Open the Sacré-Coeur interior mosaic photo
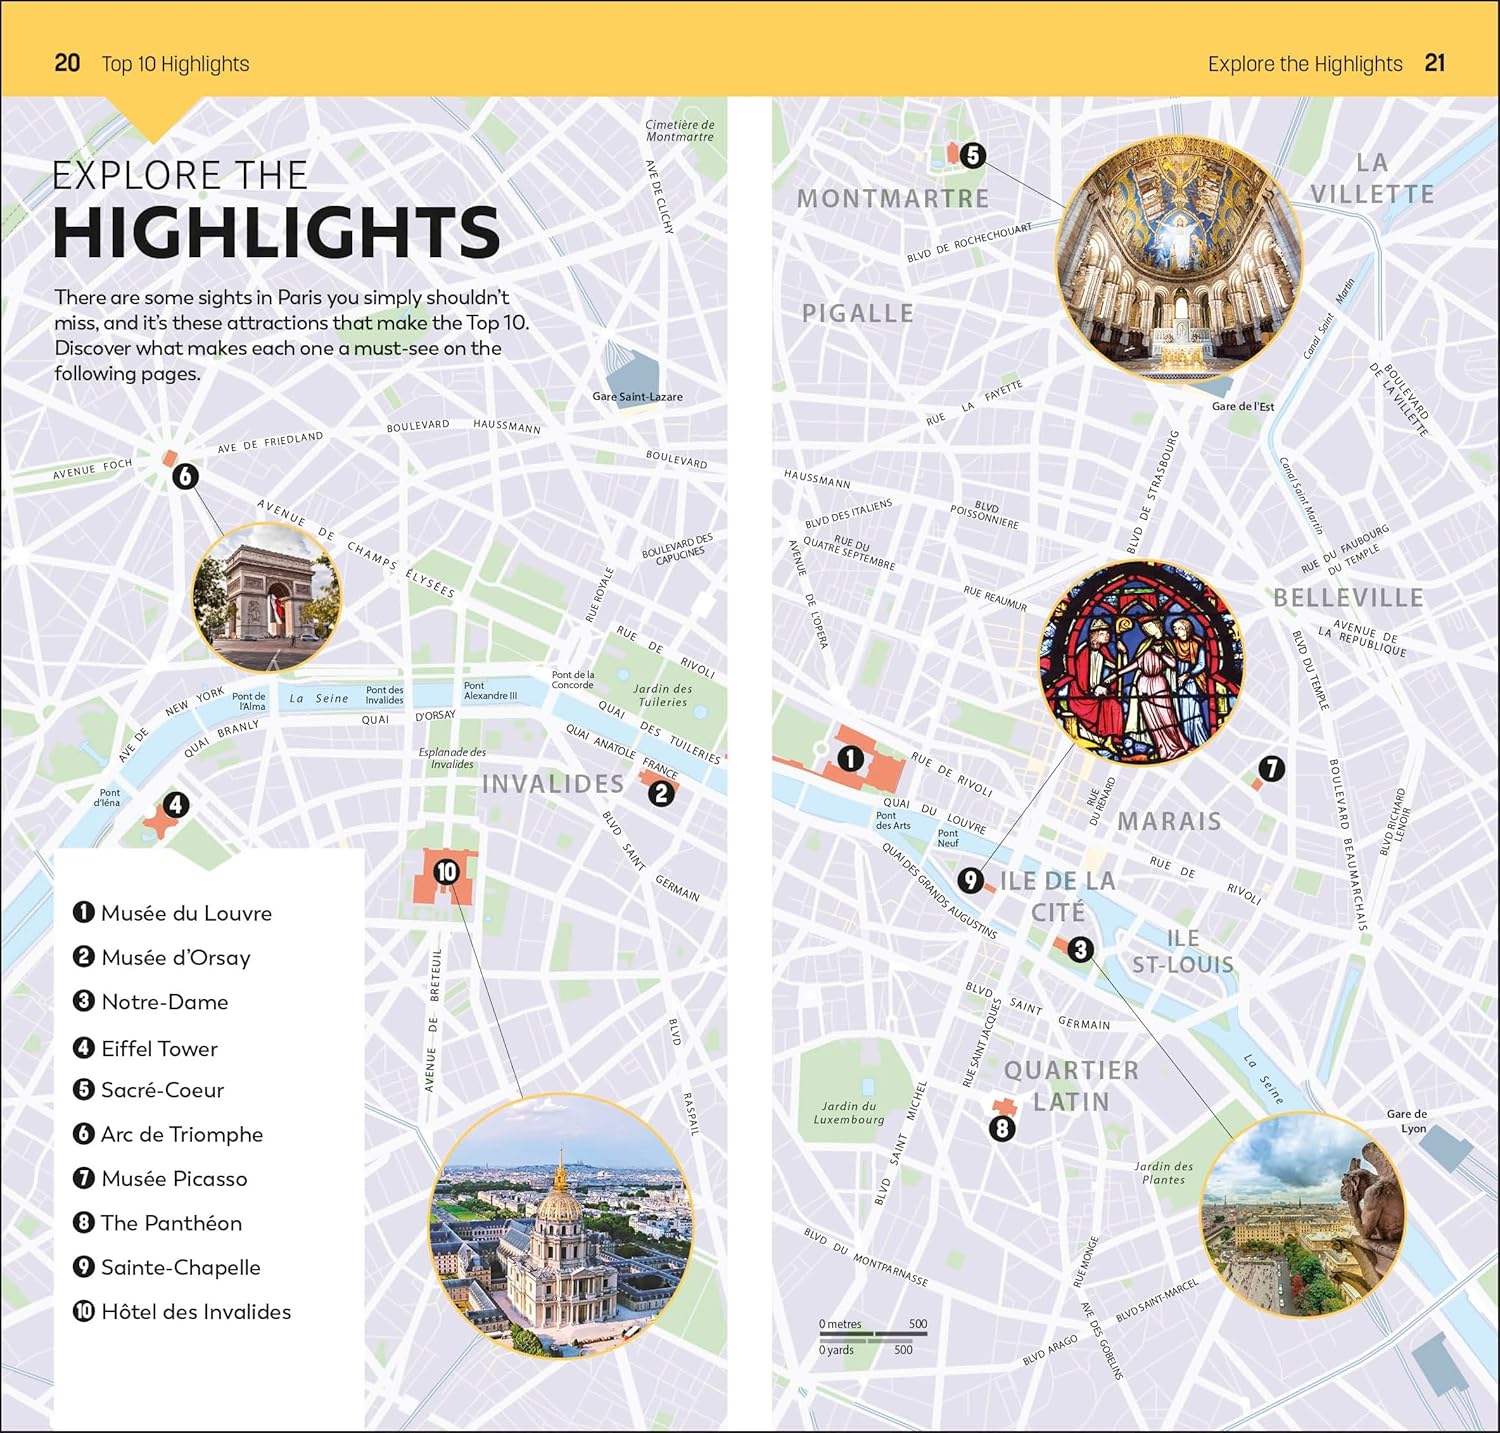The image size is (1500, 1433). pyautogui.click(x=1180, y=257)
